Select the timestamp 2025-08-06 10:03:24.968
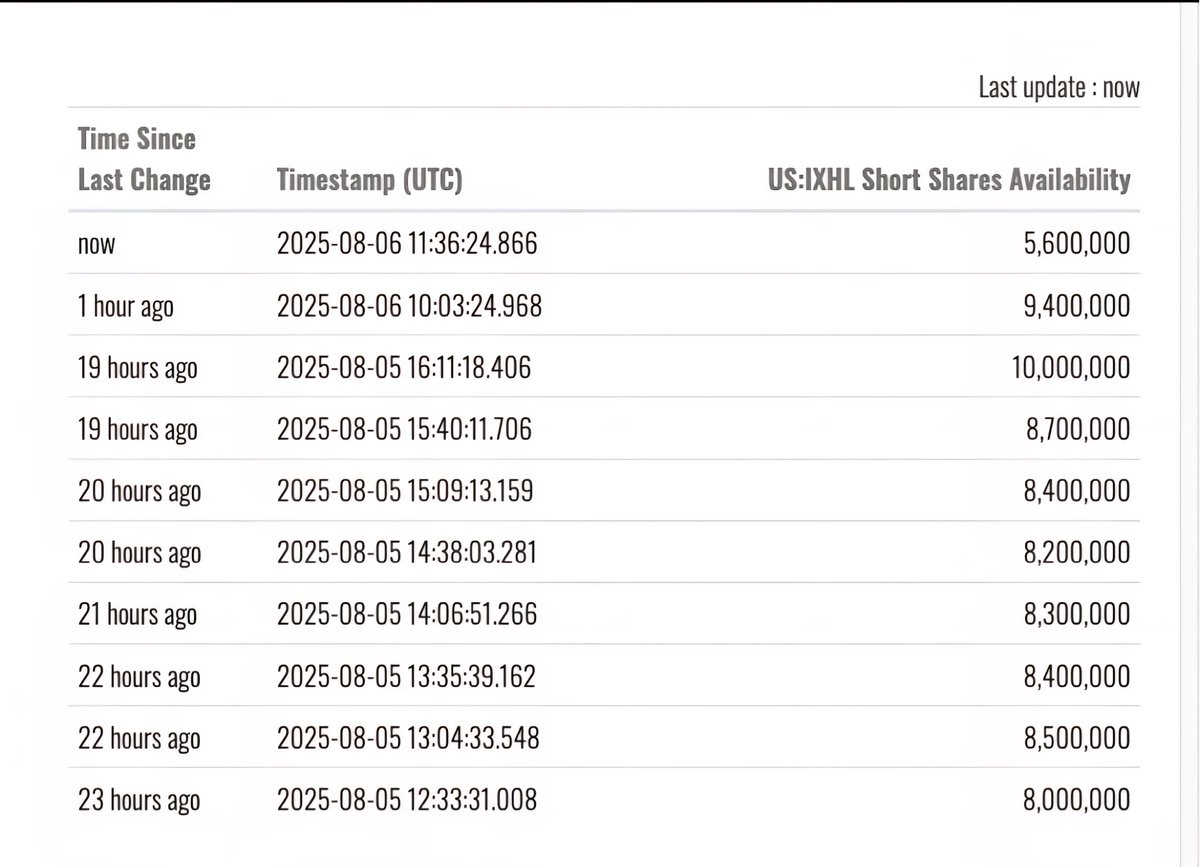Screen dimensions: 1200x867 click(410, 305)
